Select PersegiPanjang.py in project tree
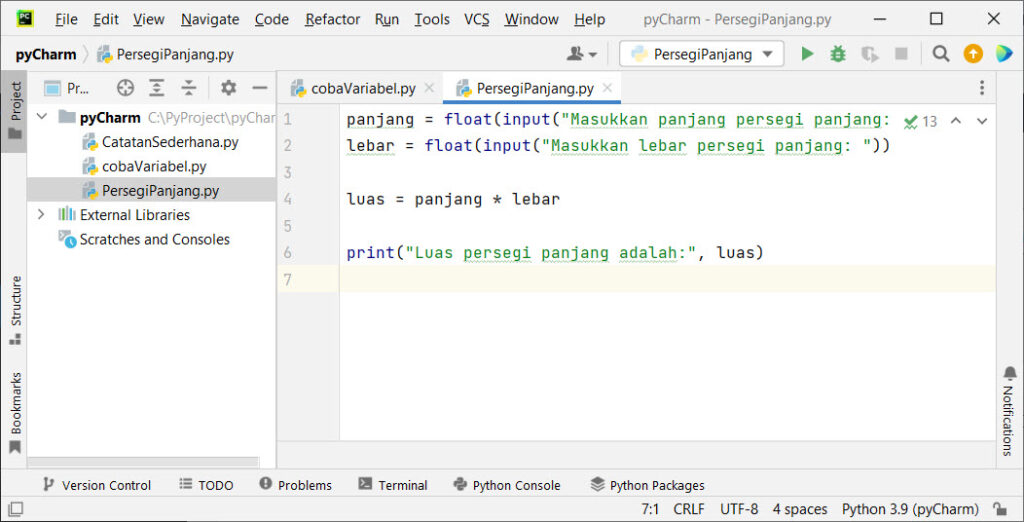Screen dimensions: 1024x522 point(151,191)
